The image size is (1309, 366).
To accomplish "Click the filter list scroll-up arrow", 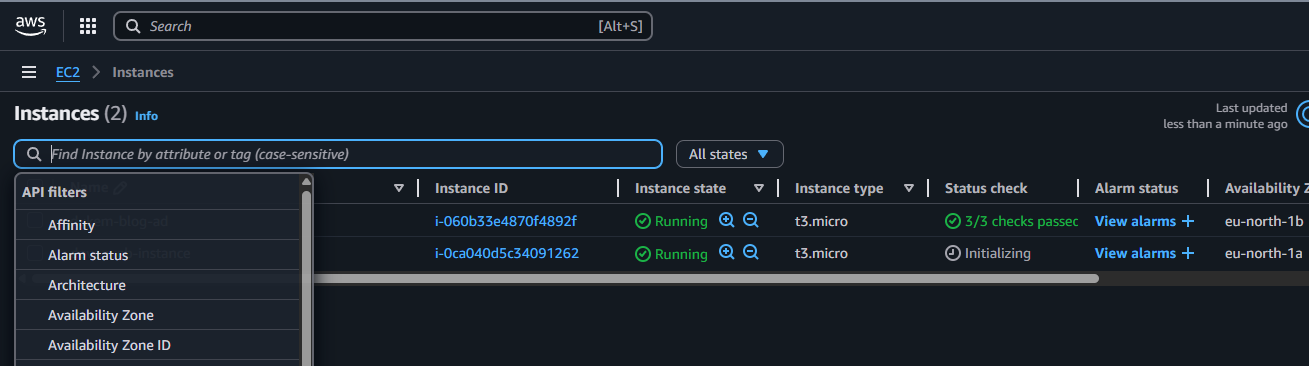I will tap(306, 181).
